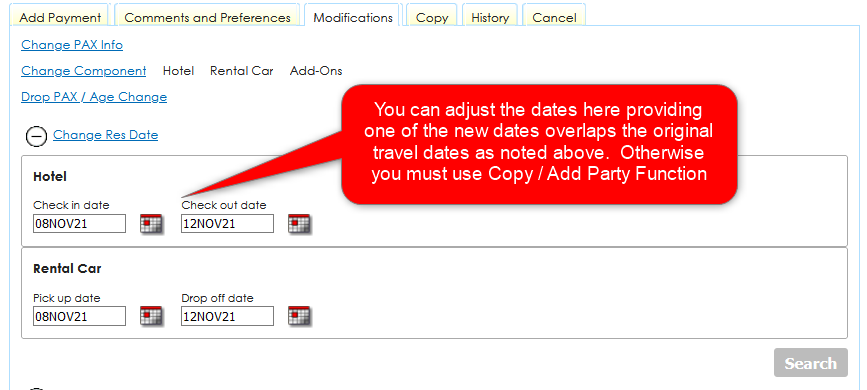Open calendar picker for Rental Car drop off date

pos(299,316)
